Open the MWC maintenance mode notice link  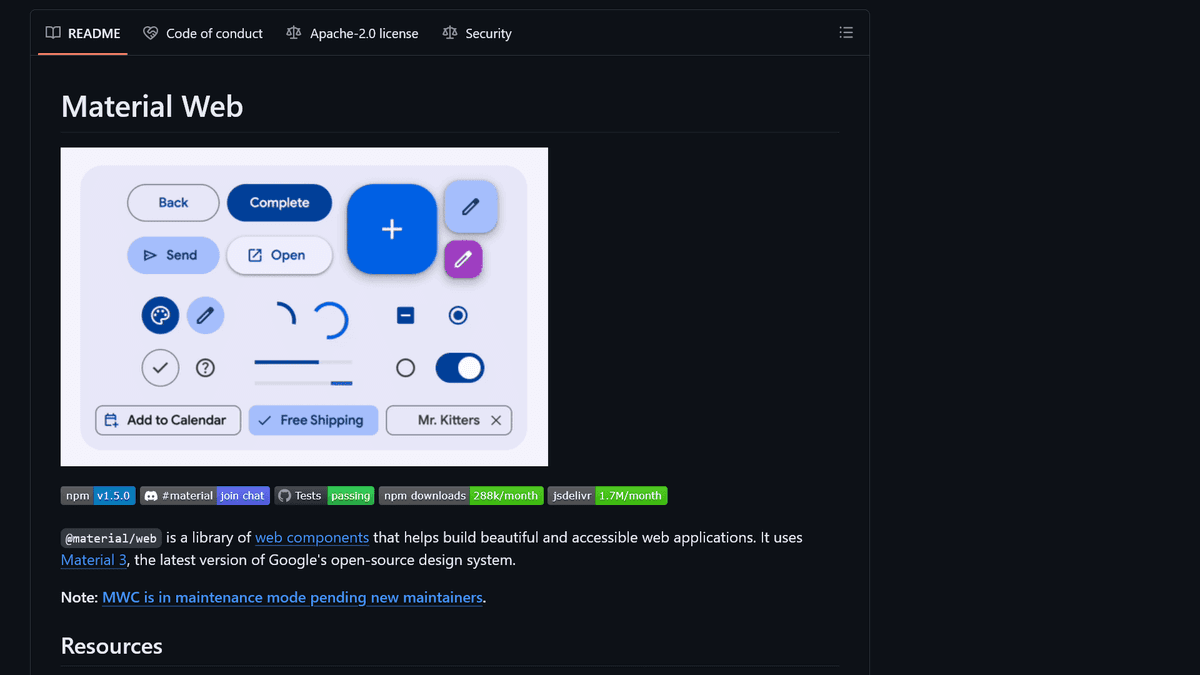click(x=293, y=598)
